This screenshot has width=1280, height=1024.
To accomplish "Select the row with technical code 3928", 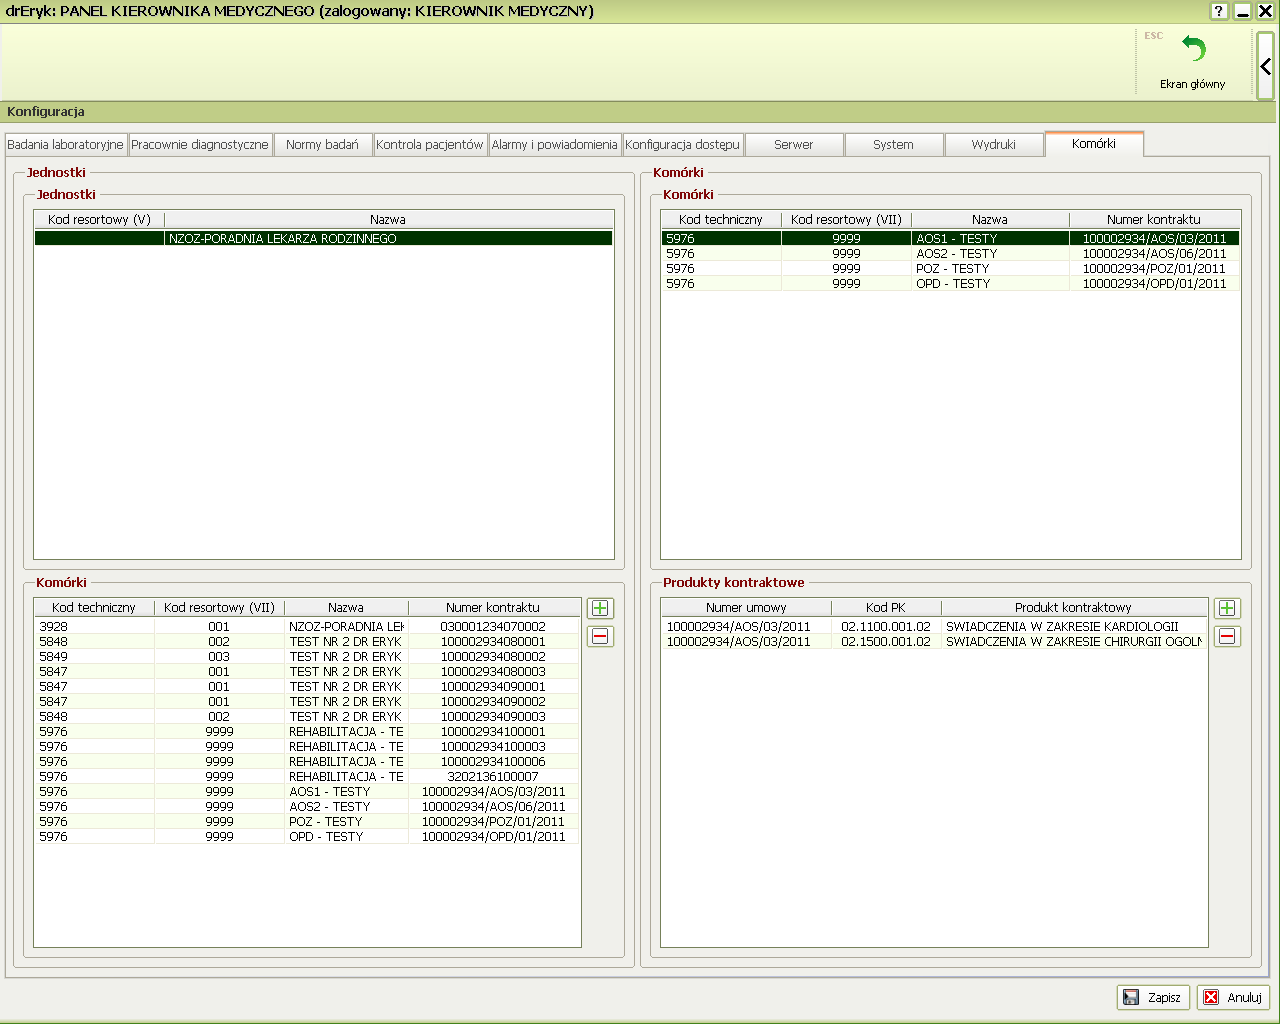I will 307,626.
